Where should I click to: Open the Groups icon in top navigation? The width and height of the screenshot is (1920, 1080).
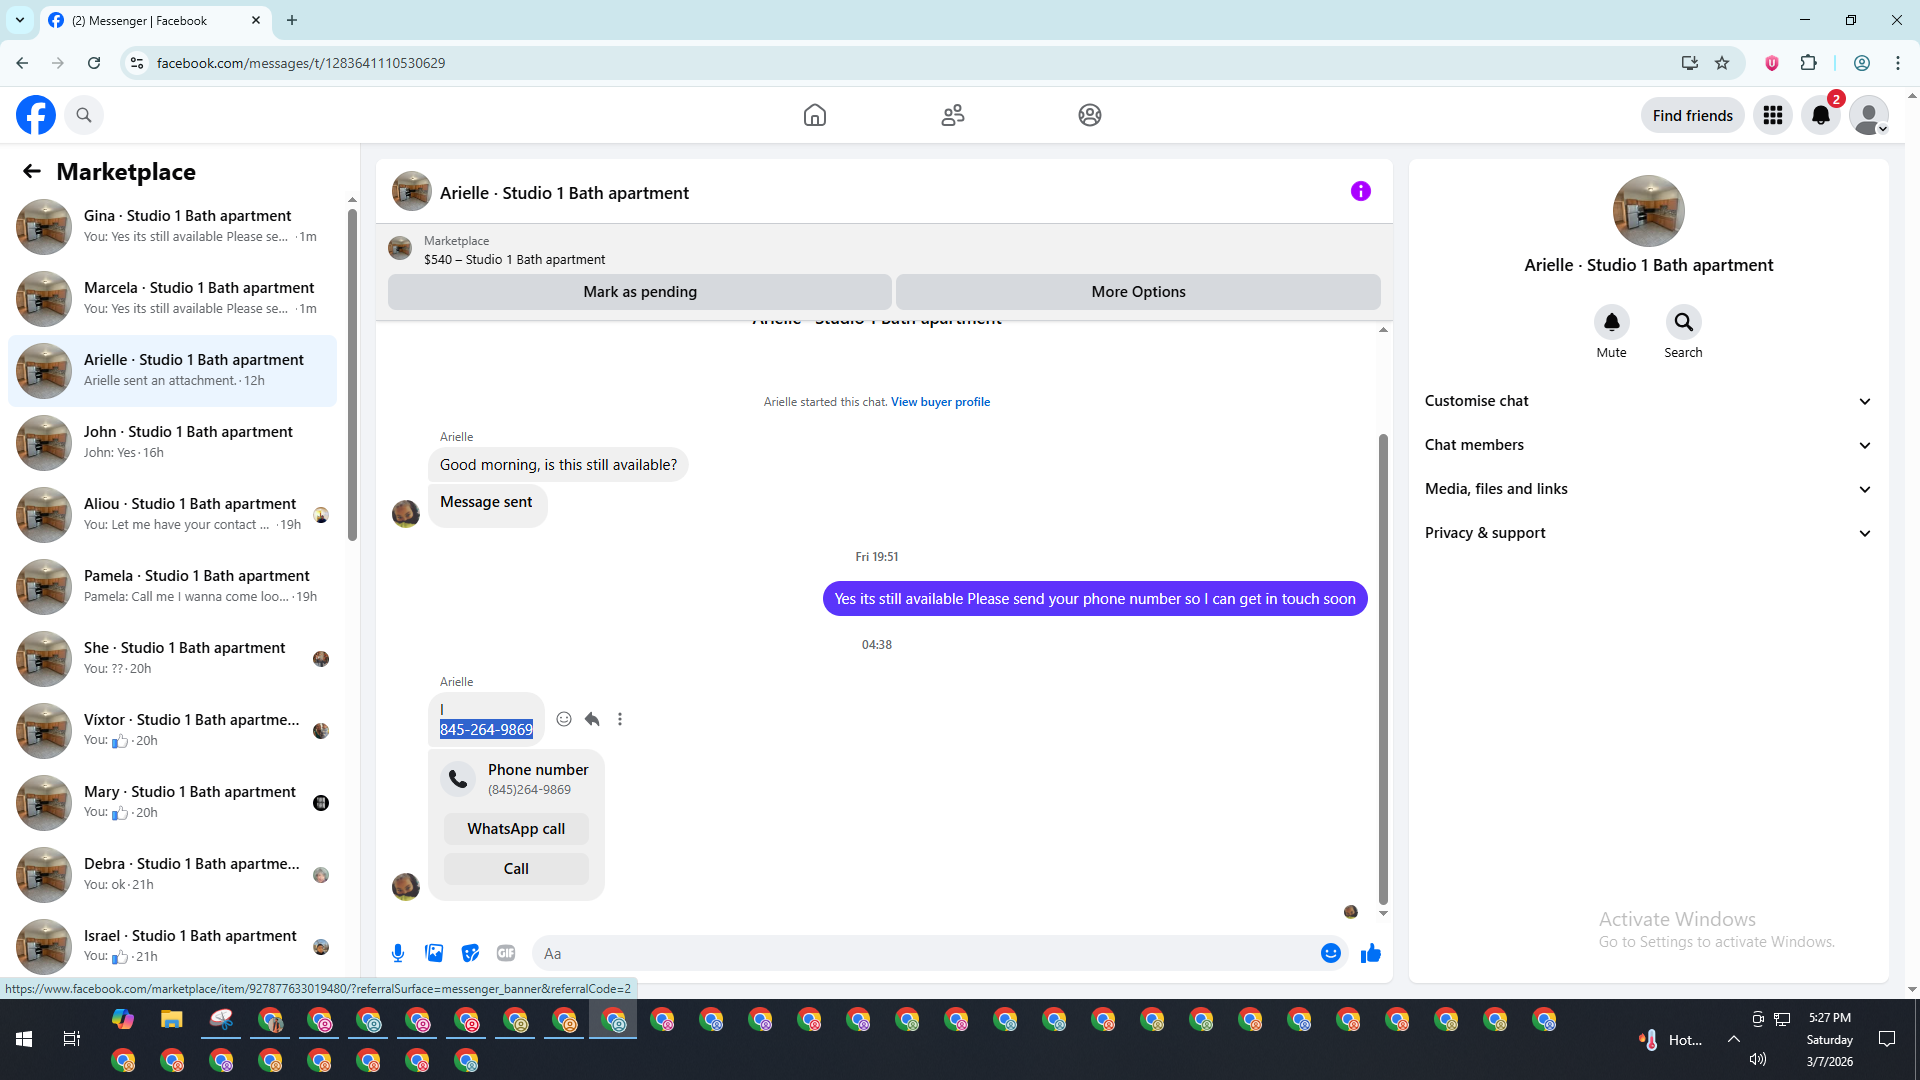[1090, 115]
